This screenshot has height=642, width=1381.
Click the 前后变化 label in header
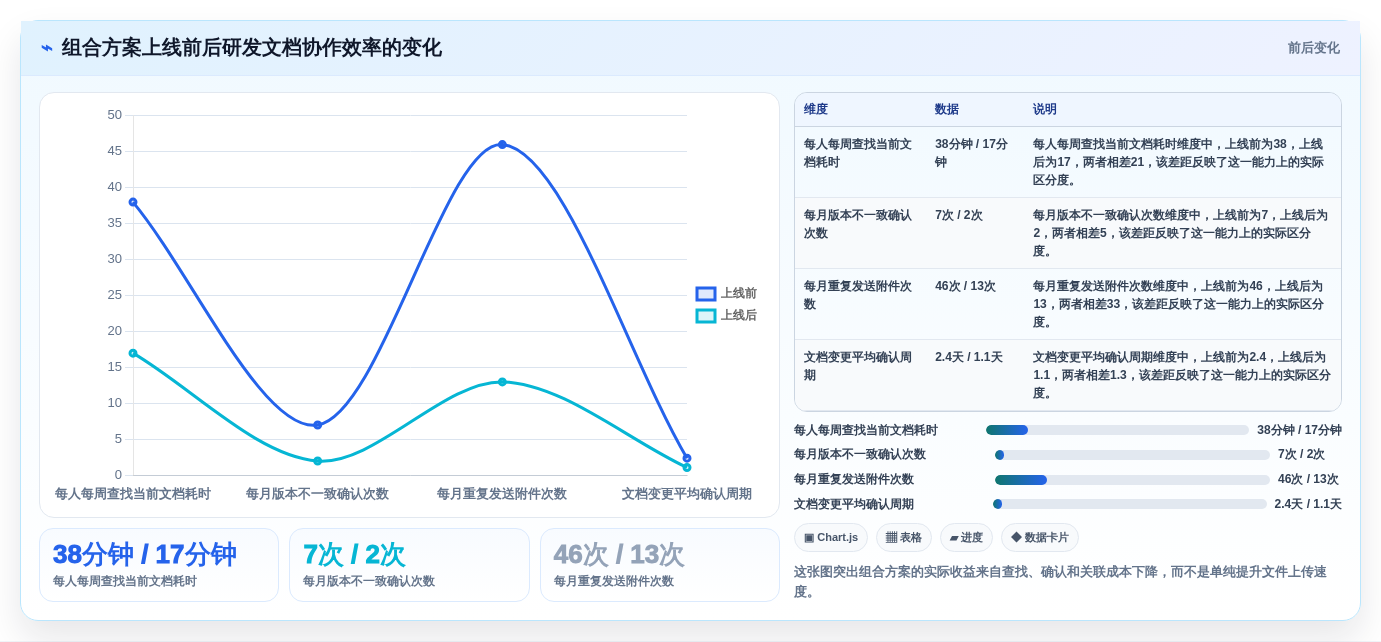point(1313,48)
